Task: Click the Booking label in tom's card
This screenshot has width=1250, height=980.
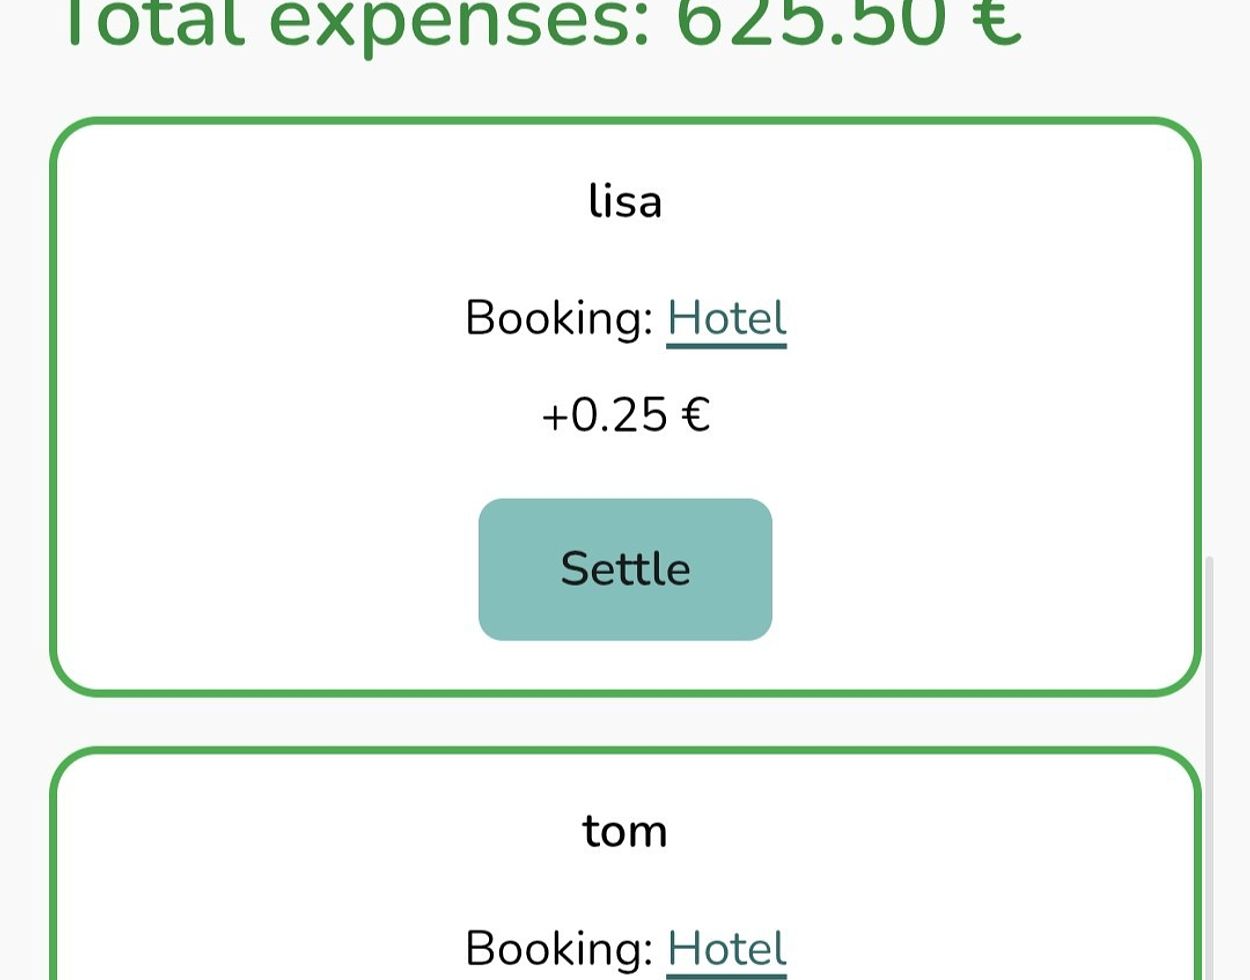Action: coord(558,948)
